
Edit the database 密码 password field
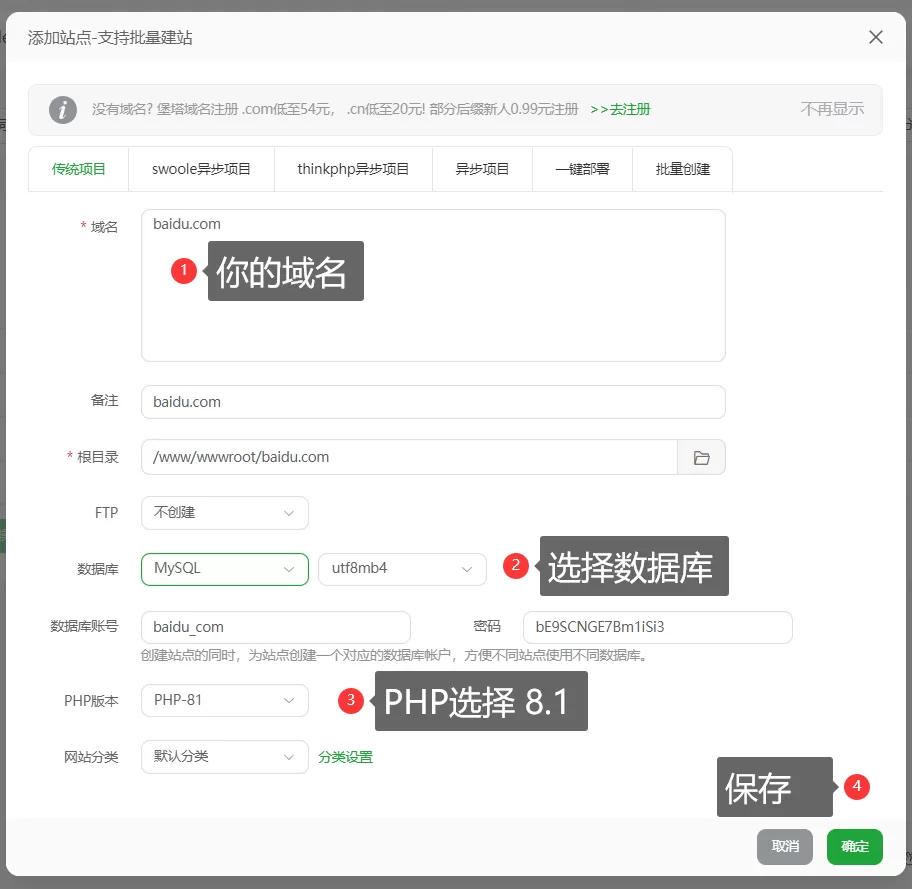tap(657, 627)
